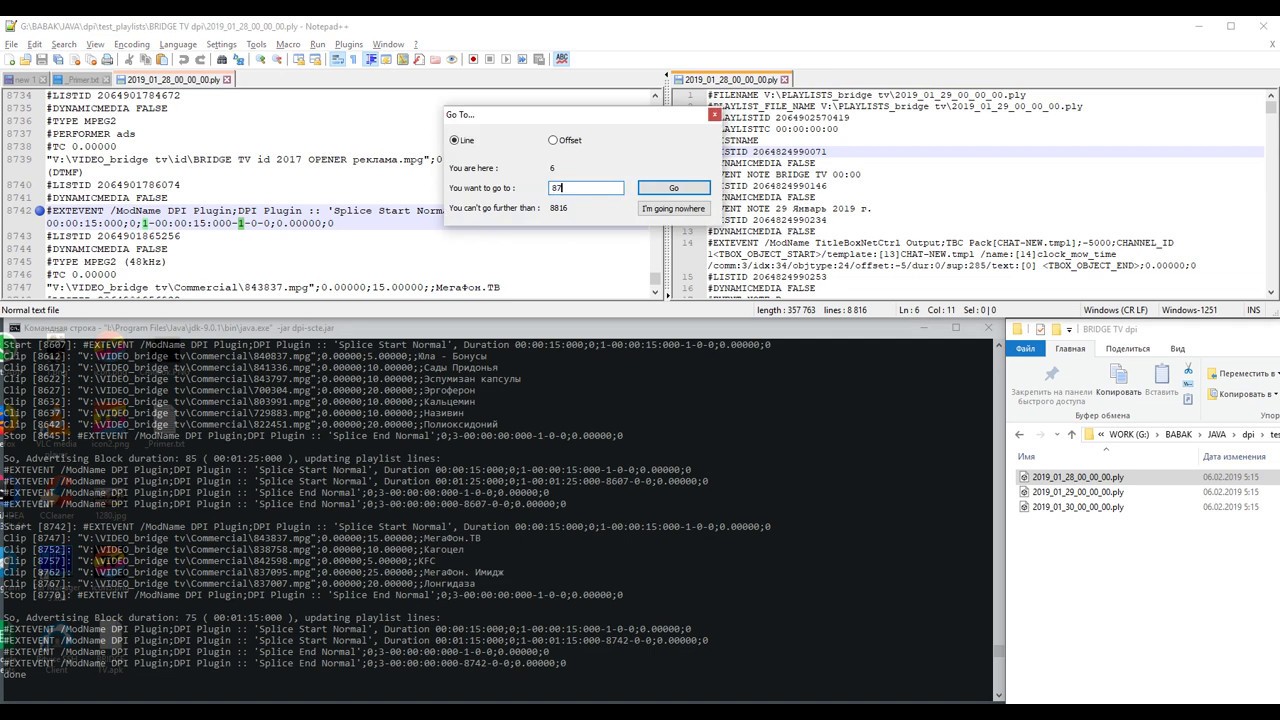Image resolution: width=1280 pixels, height=720 pixels.
Task: Toggle the Word Wrap toolbar icon
Action: pyautogui.click(x=337, y=59)
